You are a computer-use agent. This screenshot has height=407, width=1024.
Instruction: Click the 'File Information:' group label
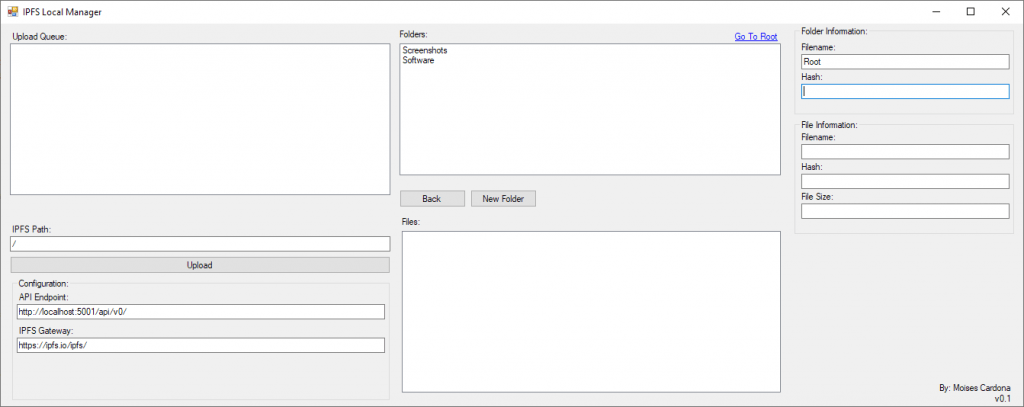coord(829,124)
